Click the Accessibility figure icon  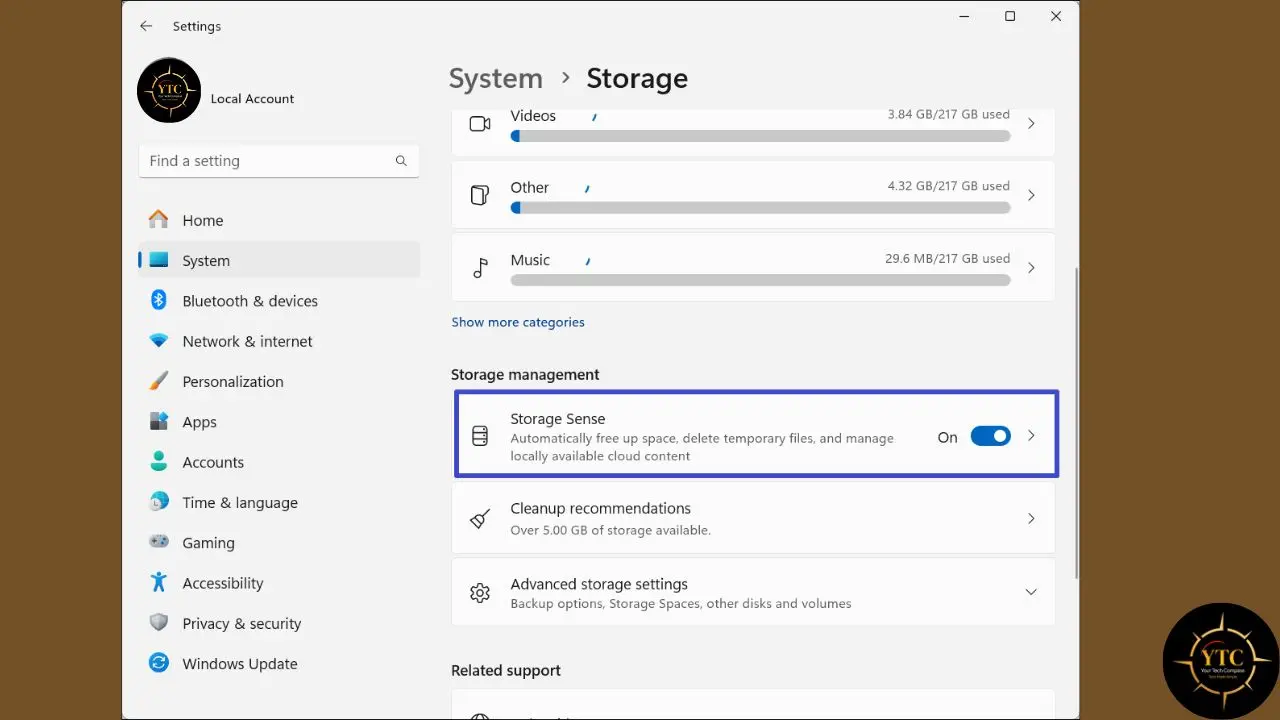point(159,583)
